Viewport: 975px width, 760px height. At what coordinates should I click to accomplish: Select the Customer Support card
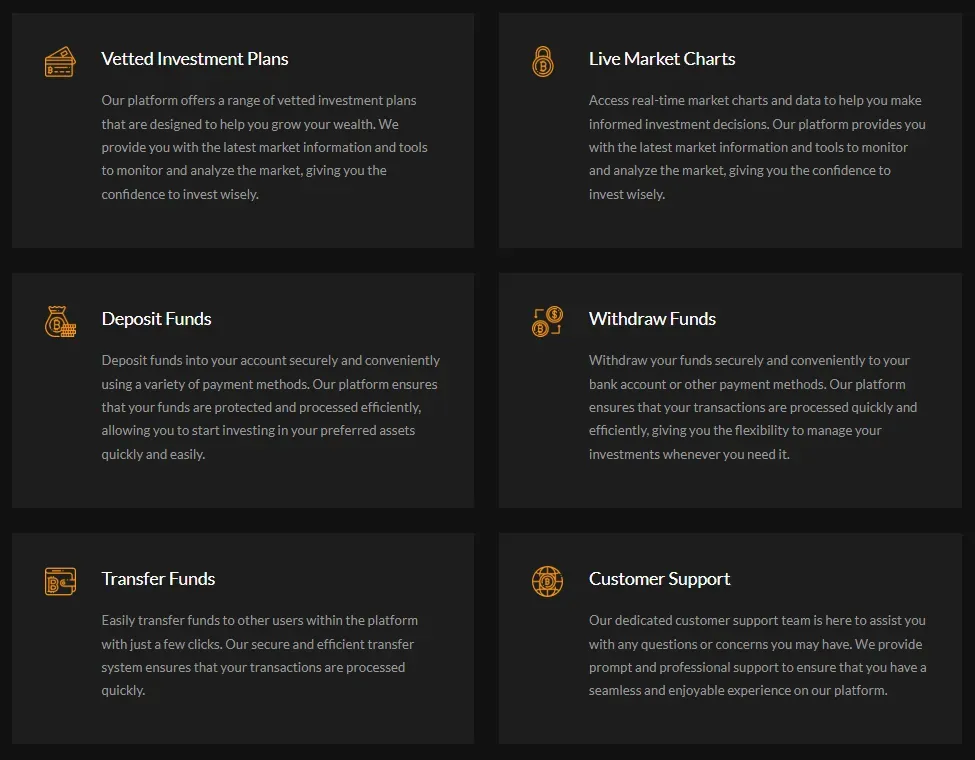[x=729, y=638]
